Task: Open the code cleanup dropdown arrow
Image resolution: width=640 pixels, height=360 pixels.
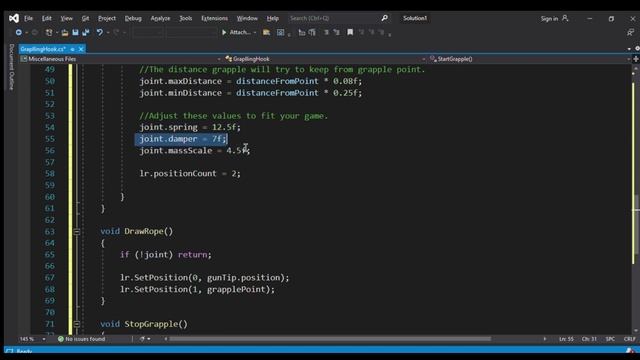Action: tap(149, 339)
